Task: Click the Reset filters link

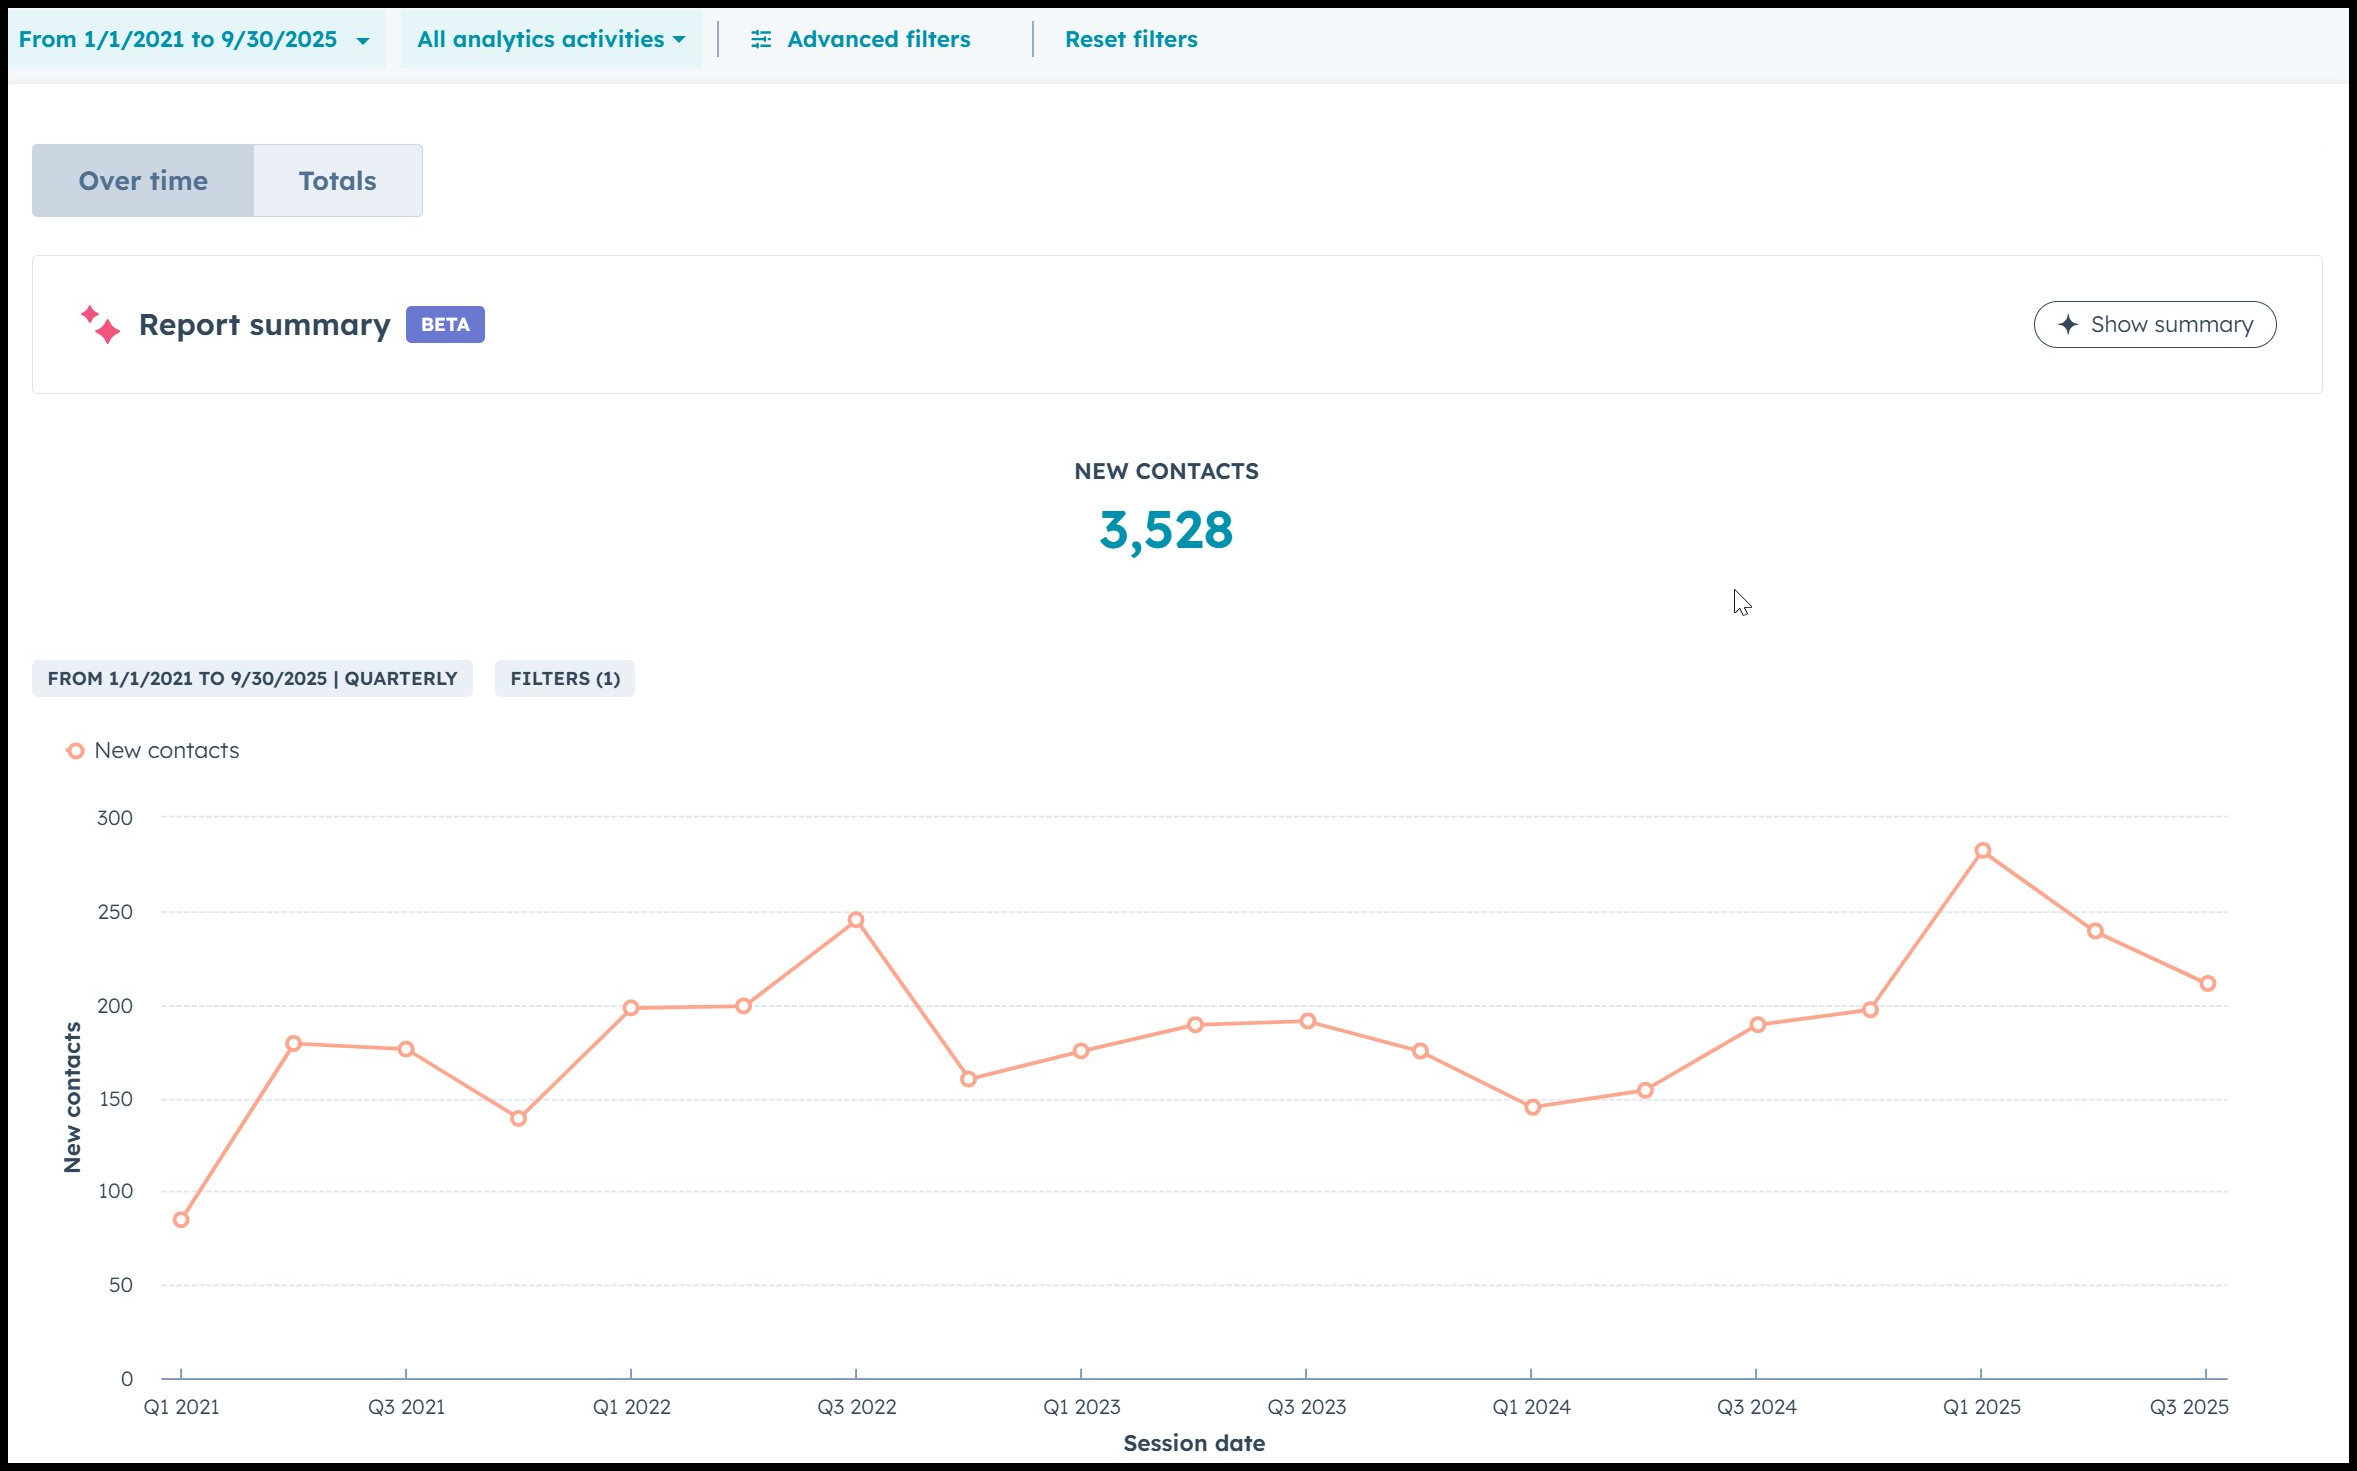Action: coord(1130,40)
